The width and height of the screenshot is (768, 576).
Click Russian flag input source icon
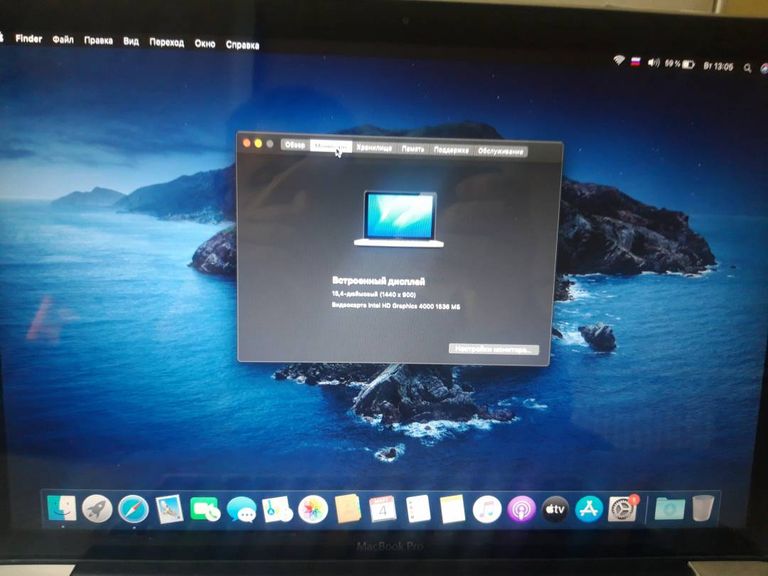(636, 61)
